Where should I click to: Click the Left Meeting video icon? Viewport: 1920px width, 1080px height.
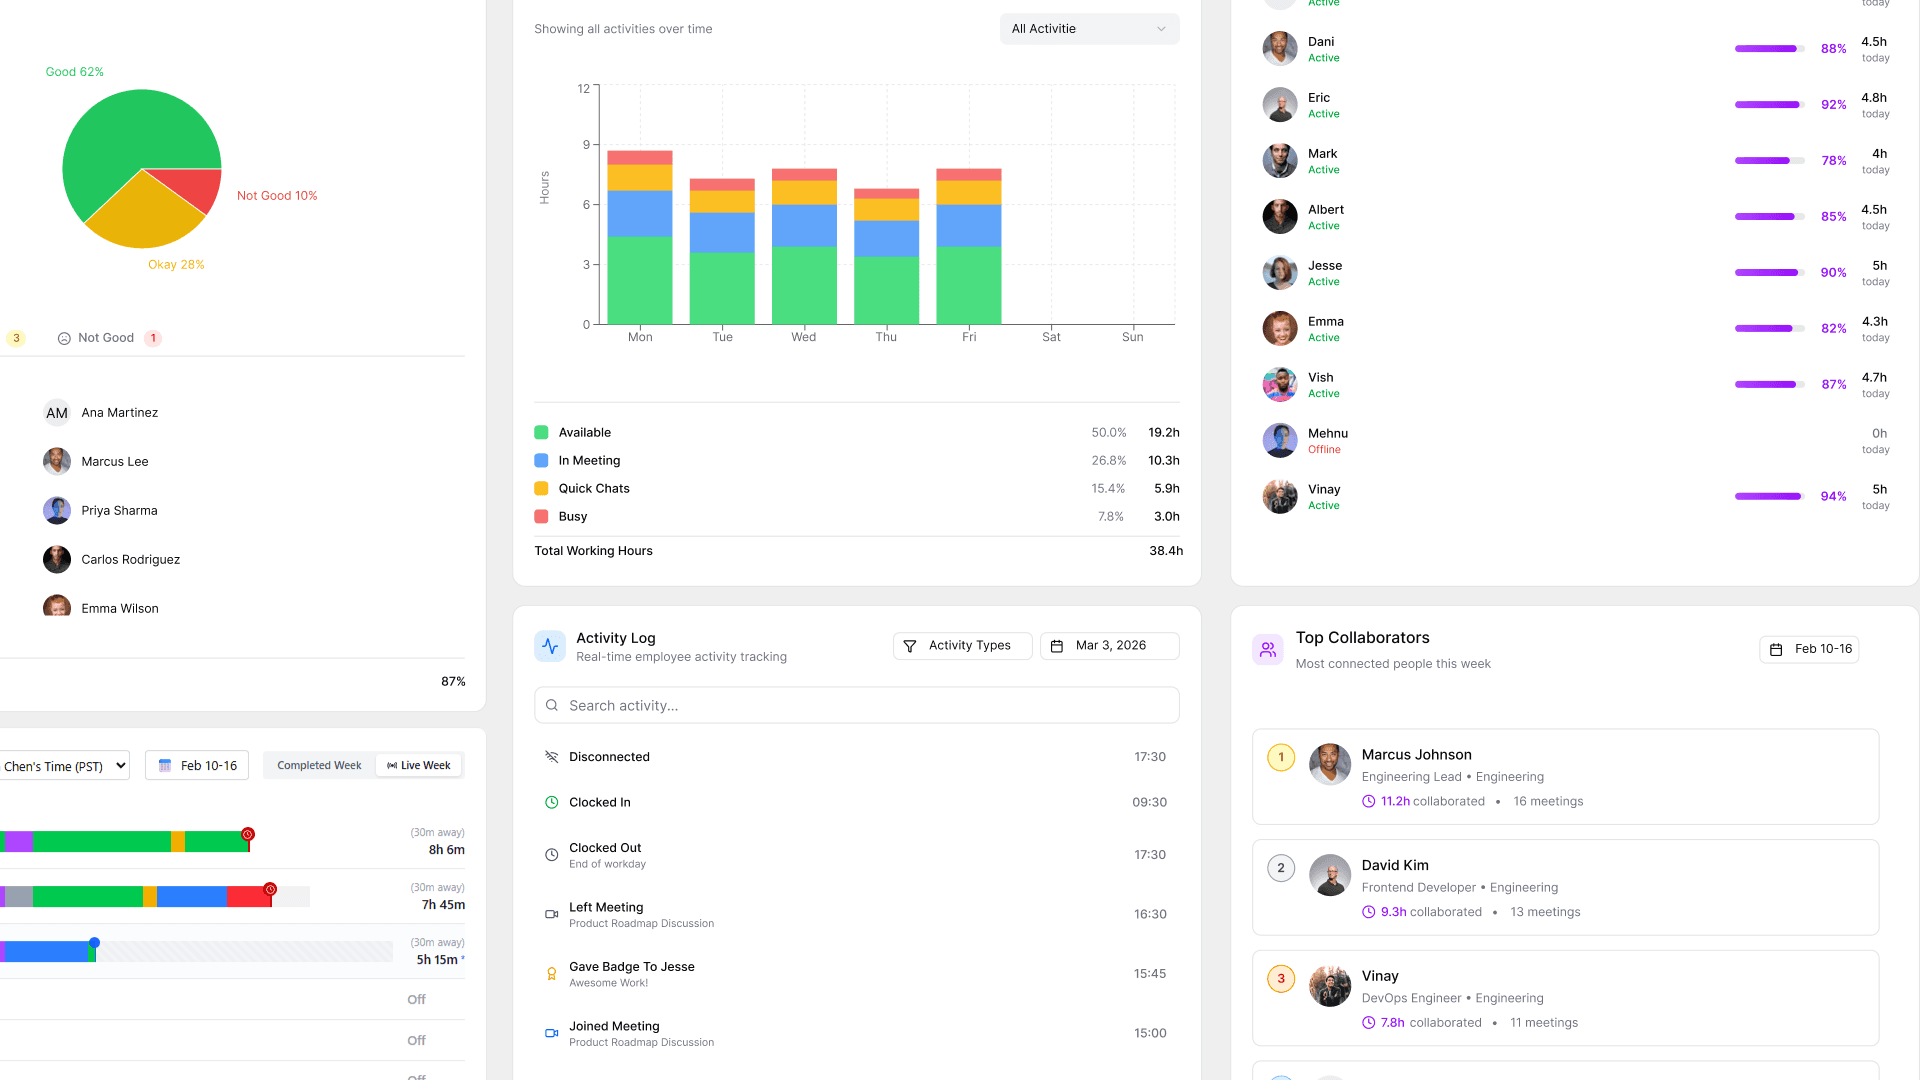pyautogui.click(x=551, y=914)
